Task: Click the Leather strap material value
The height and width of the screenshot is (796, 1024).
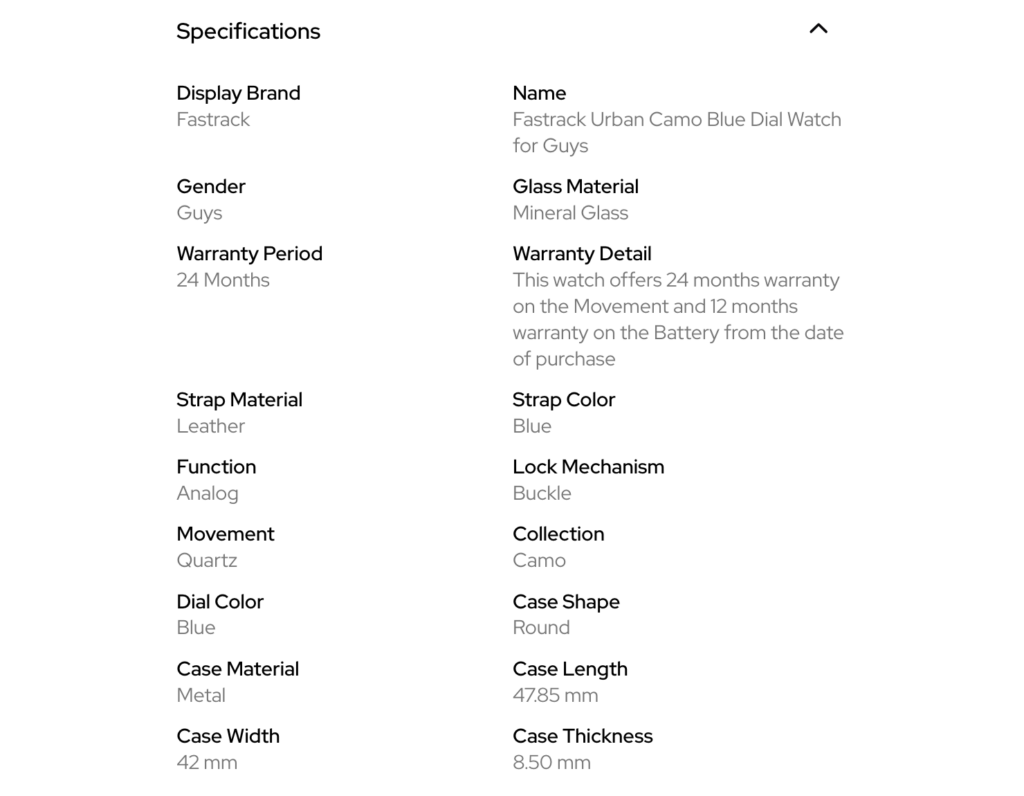Action: (210, 426)
